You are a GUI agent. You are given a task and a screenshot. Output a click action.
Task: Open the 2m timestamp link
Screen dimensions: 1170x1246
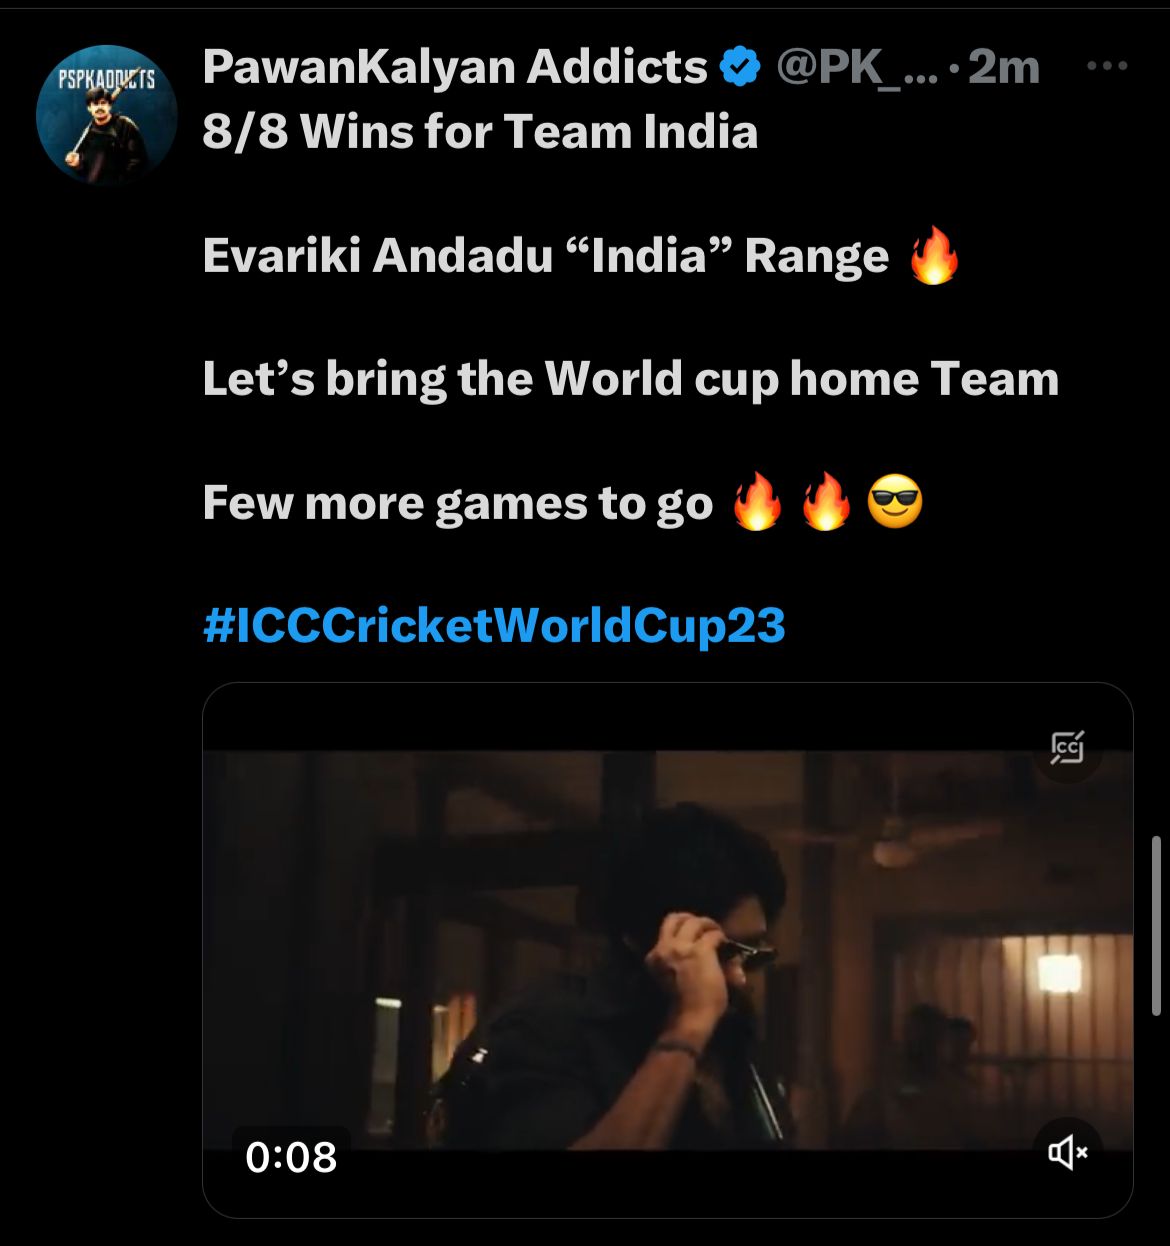click(1004, 68)
